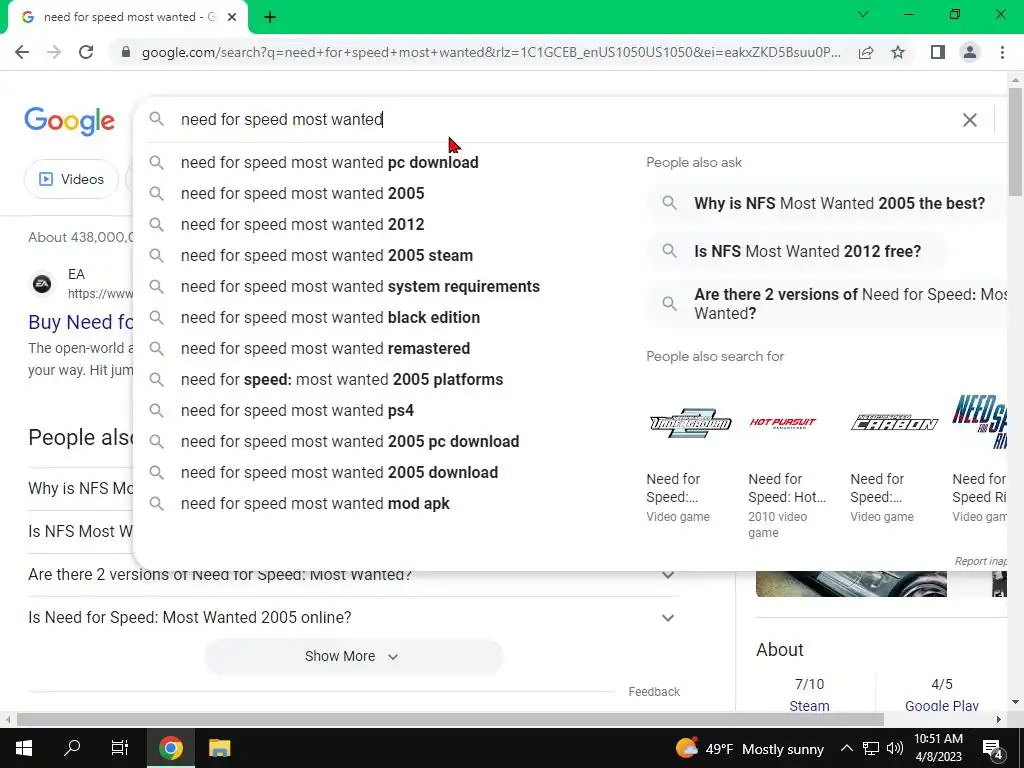Click the share page icon
This screenshot has height=768, width=1024.
866,52
